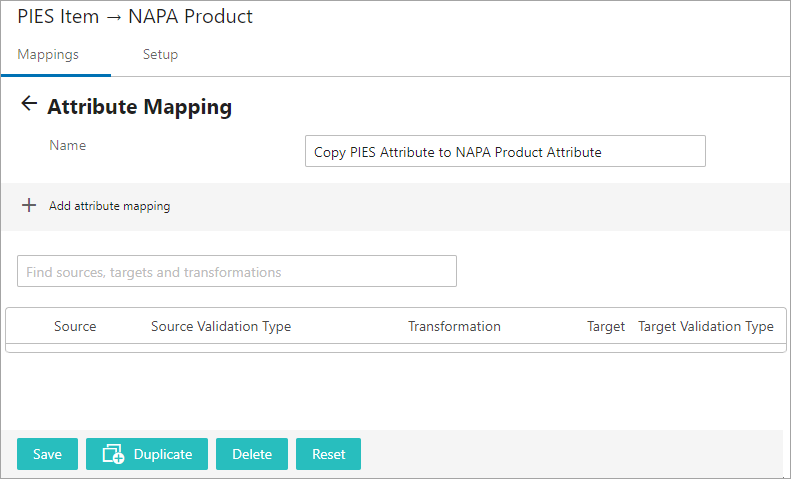The width and height of the screenshot is (791, 479).
Task: Click the Transformation column header
Action: 454,326
